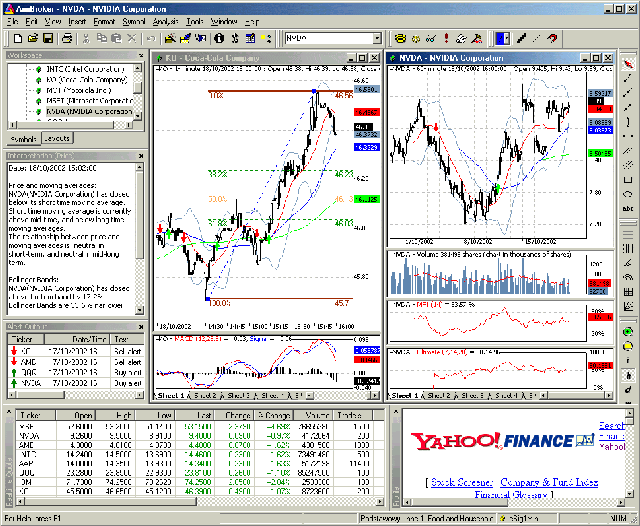Screen dimensions: 640x526
Task: Click the AMD sell alert row
Action: tap(76, 362)
